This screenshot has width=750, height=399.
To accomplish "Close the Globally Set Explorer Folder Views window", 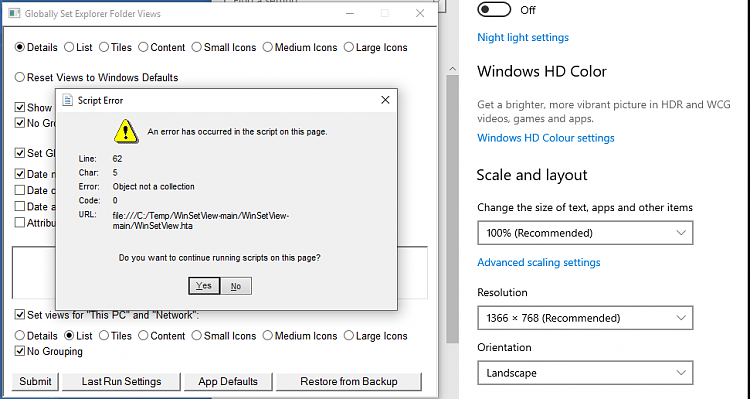I will pyautogui.click(x=420, y=13).
